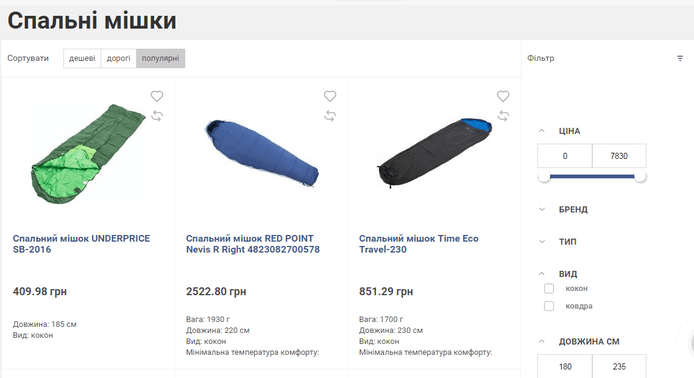
Task: Enable the ковдра filter checkbox
Action: (549, 306)
